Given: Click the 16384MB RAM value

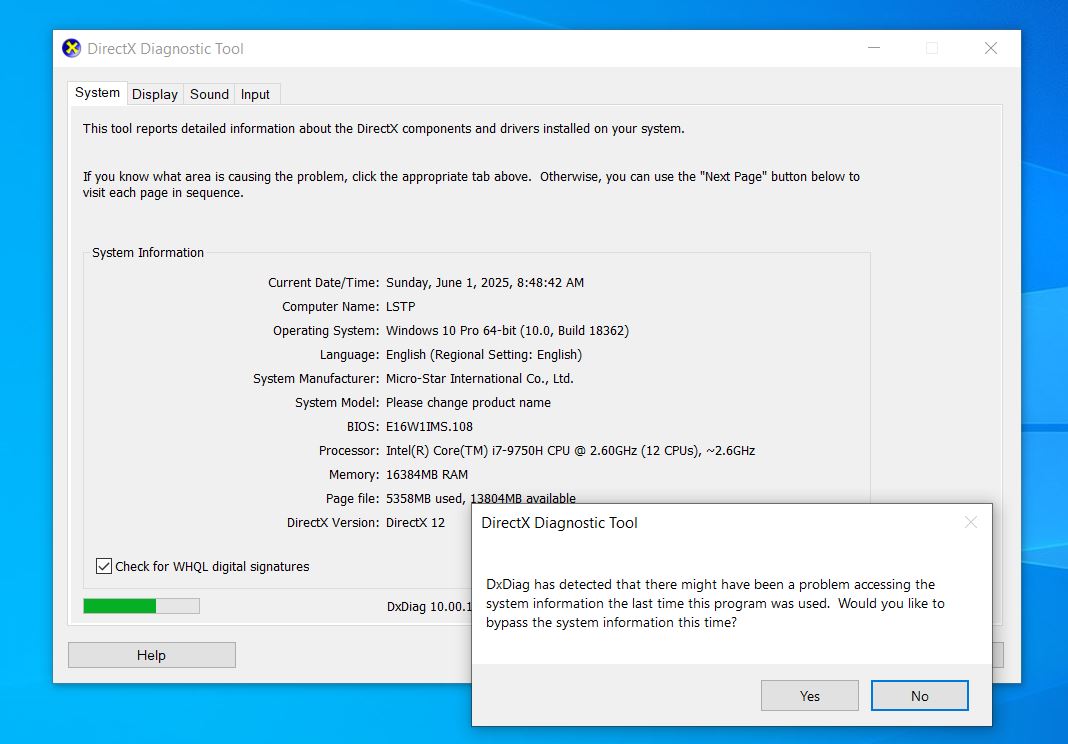Looking at the screenshot, I should point(426,474).
